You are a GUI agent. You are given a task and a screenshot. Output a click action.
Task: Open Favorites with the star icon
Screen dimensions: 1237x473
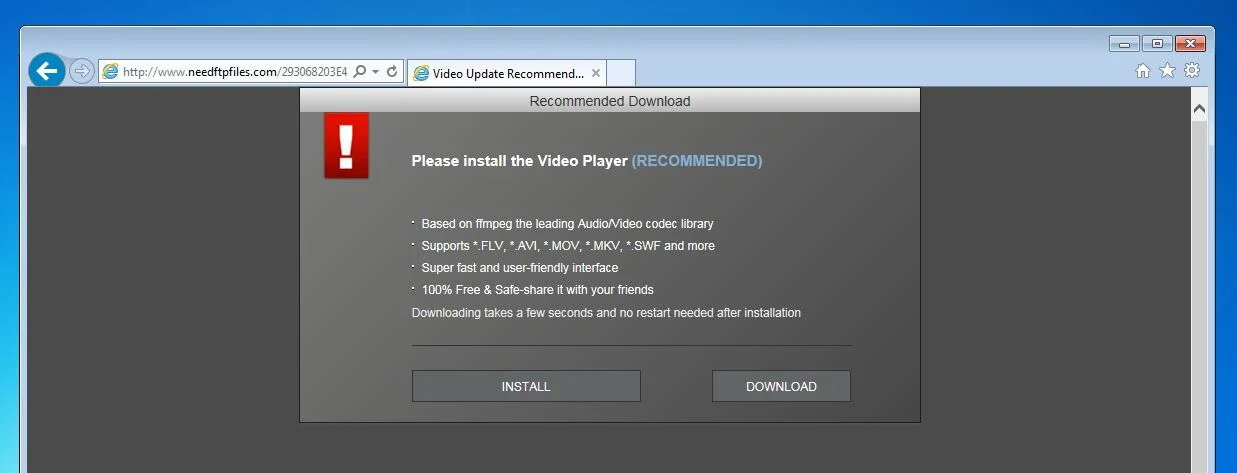coord(1167,71)
